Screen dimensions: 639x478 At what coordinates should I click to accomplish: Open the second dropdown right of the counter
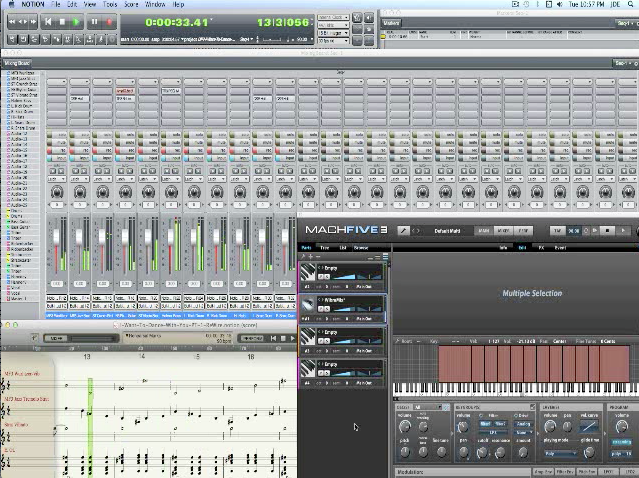tap(333, 25)
